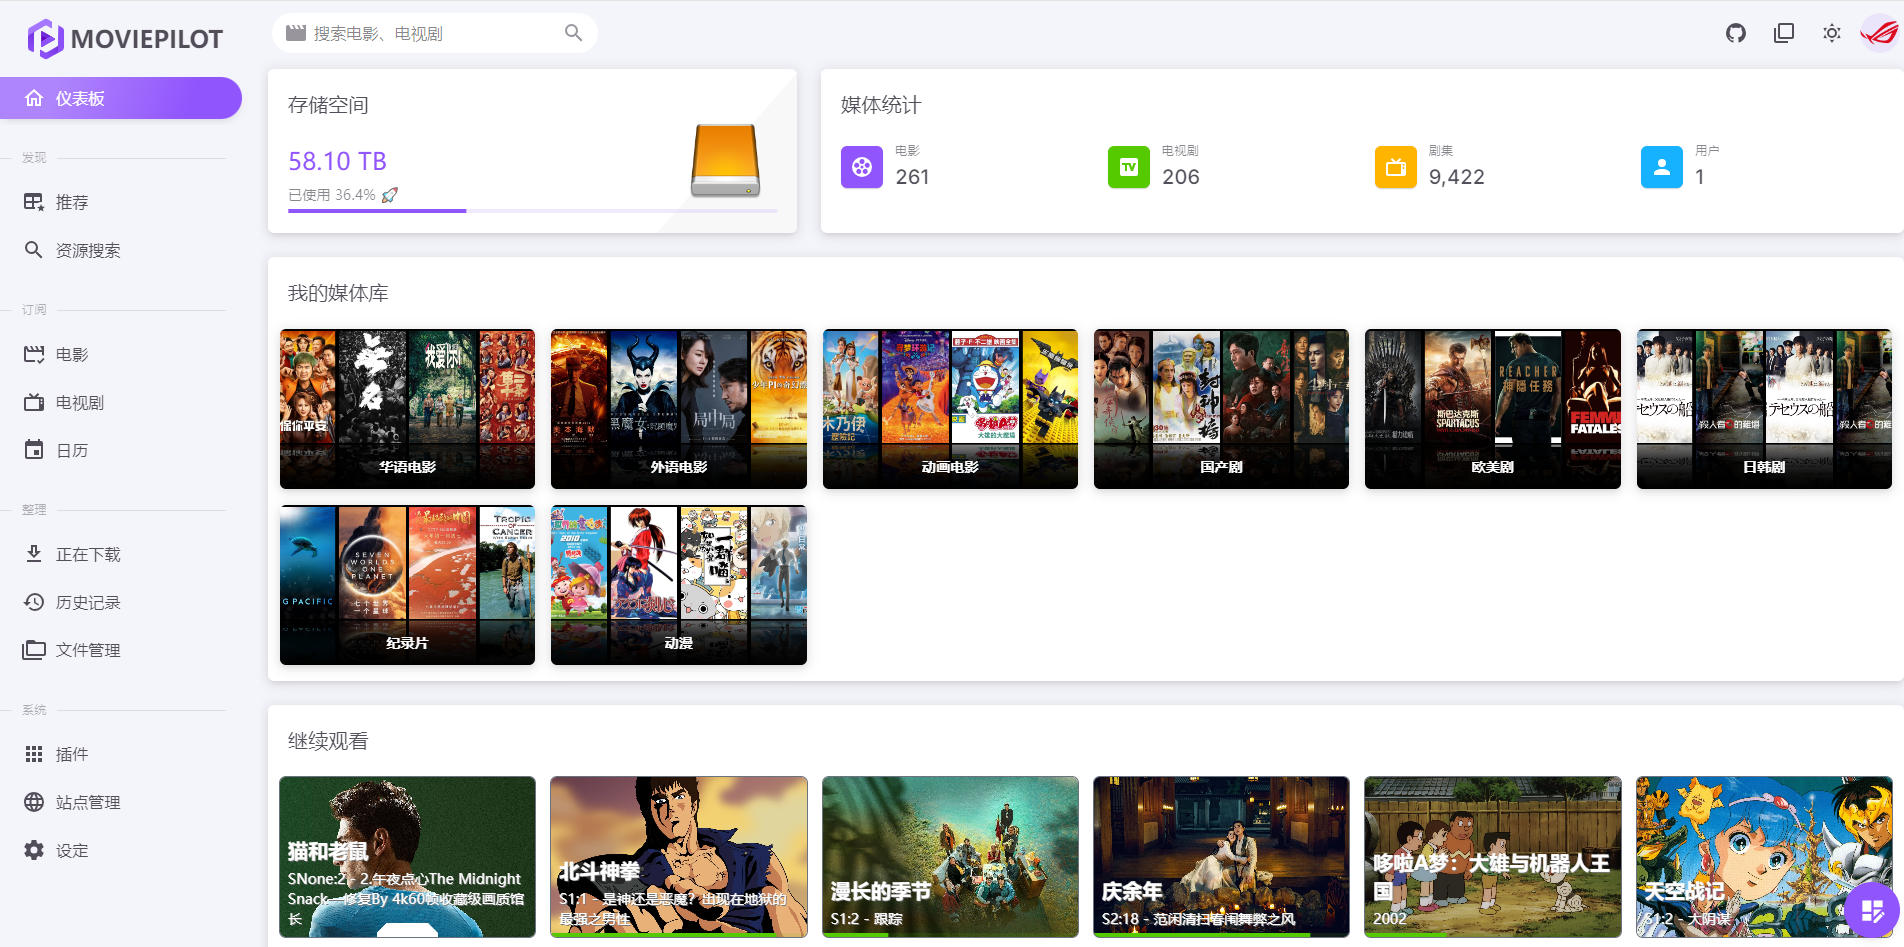Open the 动漫 media library
1904x947 pixels.
click(x=679, y=585)
